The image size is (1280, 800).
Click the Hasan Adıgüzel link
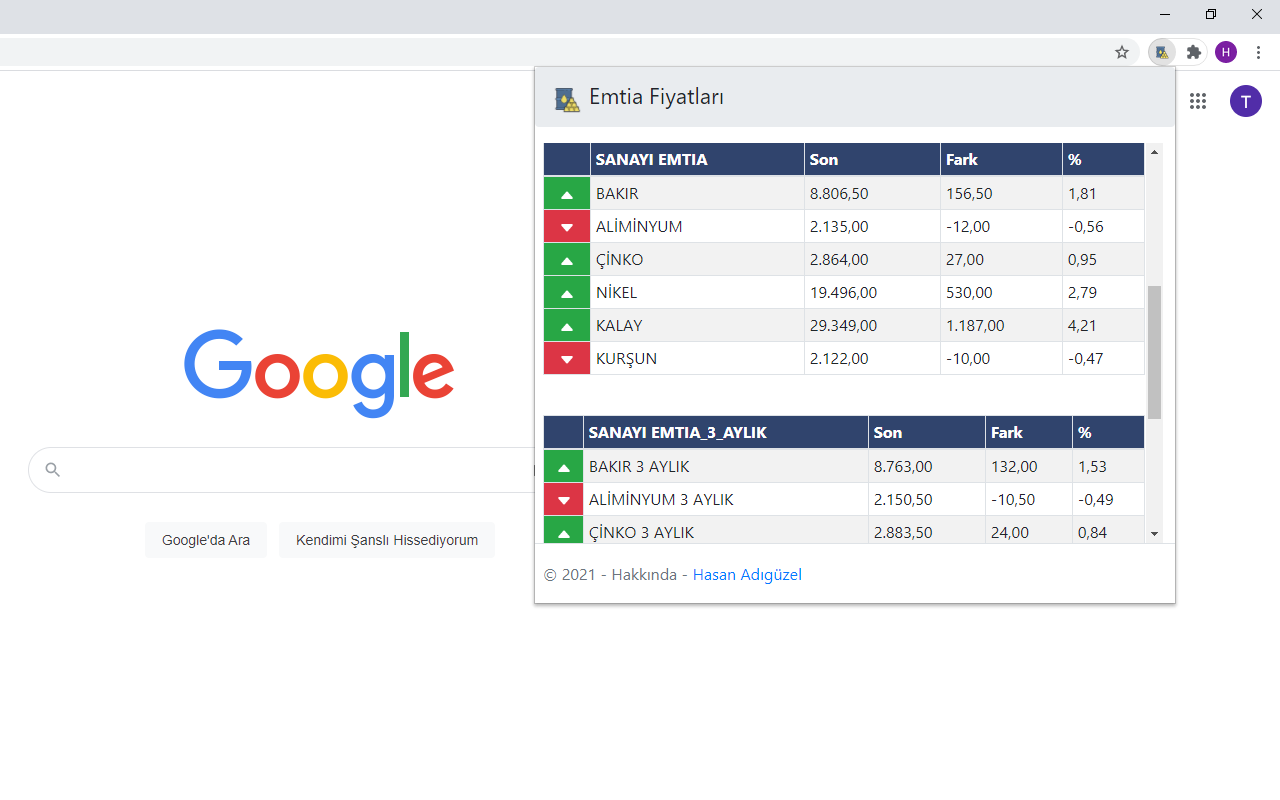tap(747, 574)
